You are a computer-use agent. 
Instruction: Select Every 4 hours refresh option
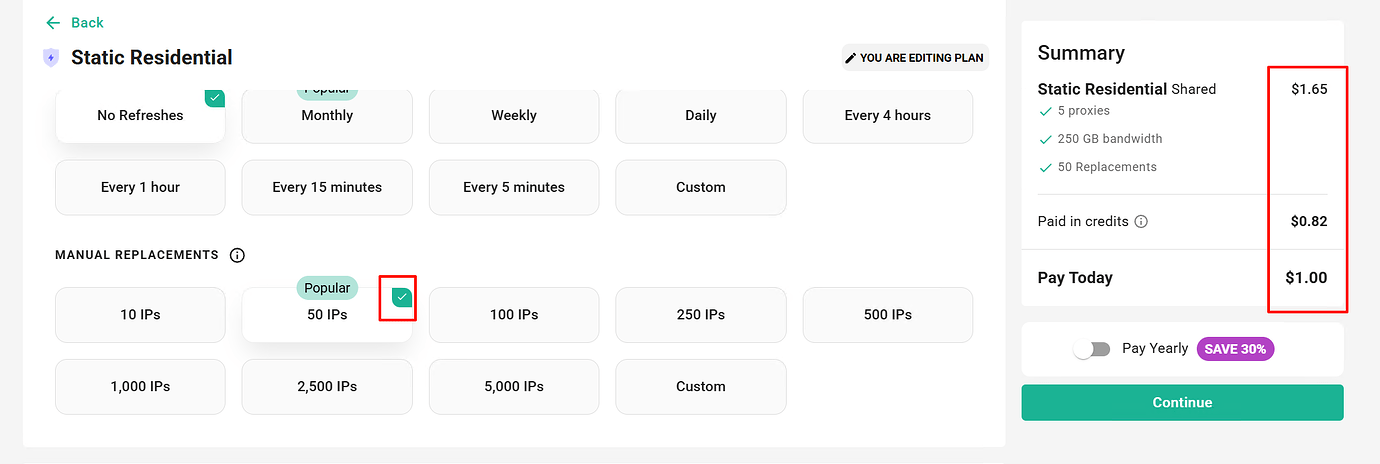887,116
